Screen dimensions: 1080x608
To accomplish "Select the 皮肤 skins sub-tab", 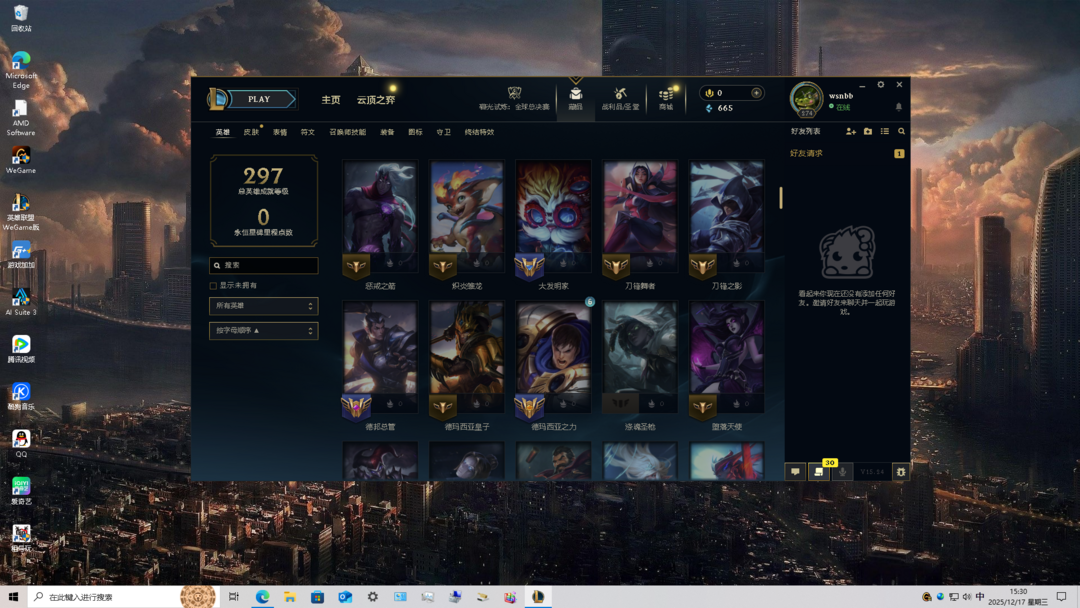I will [251, 132].
